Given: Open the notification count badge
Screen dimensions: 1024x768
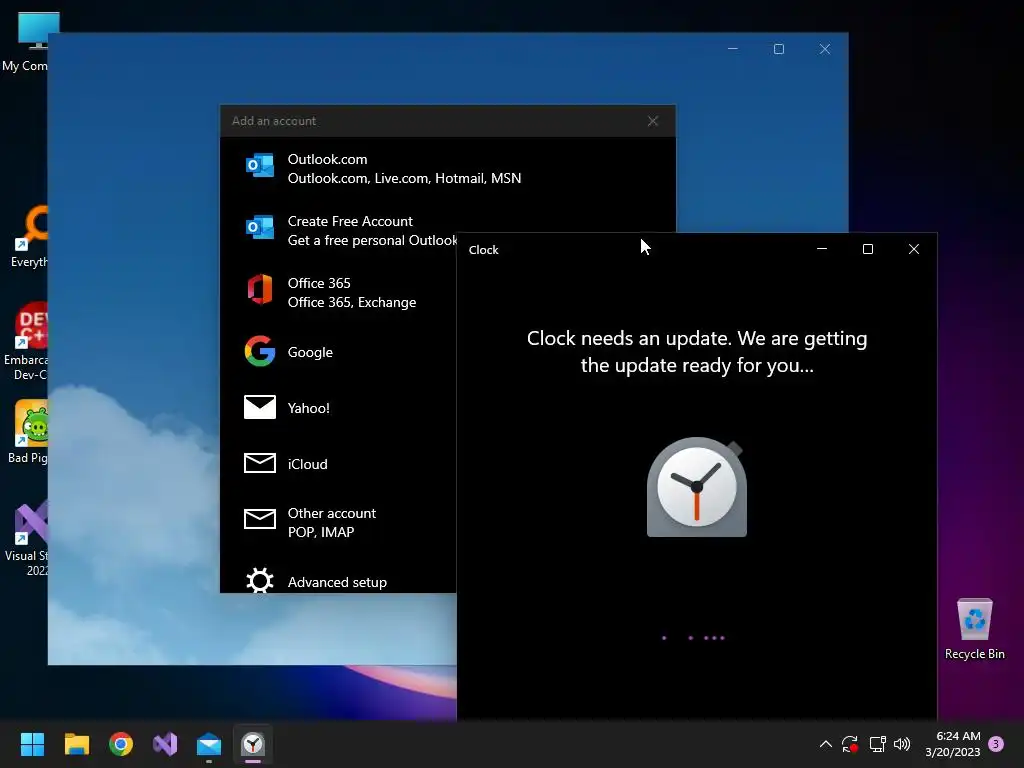Looking at the screenshot, I should click(996, 744).
